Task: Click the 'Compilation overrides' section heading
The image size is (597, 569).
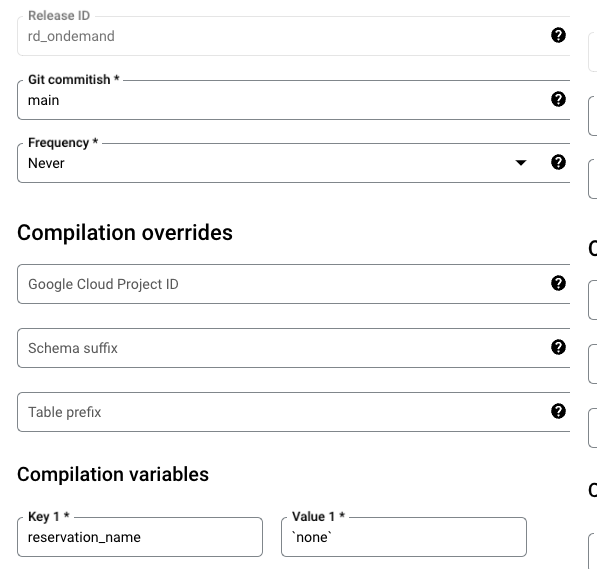Action: (x=125, y=233)
